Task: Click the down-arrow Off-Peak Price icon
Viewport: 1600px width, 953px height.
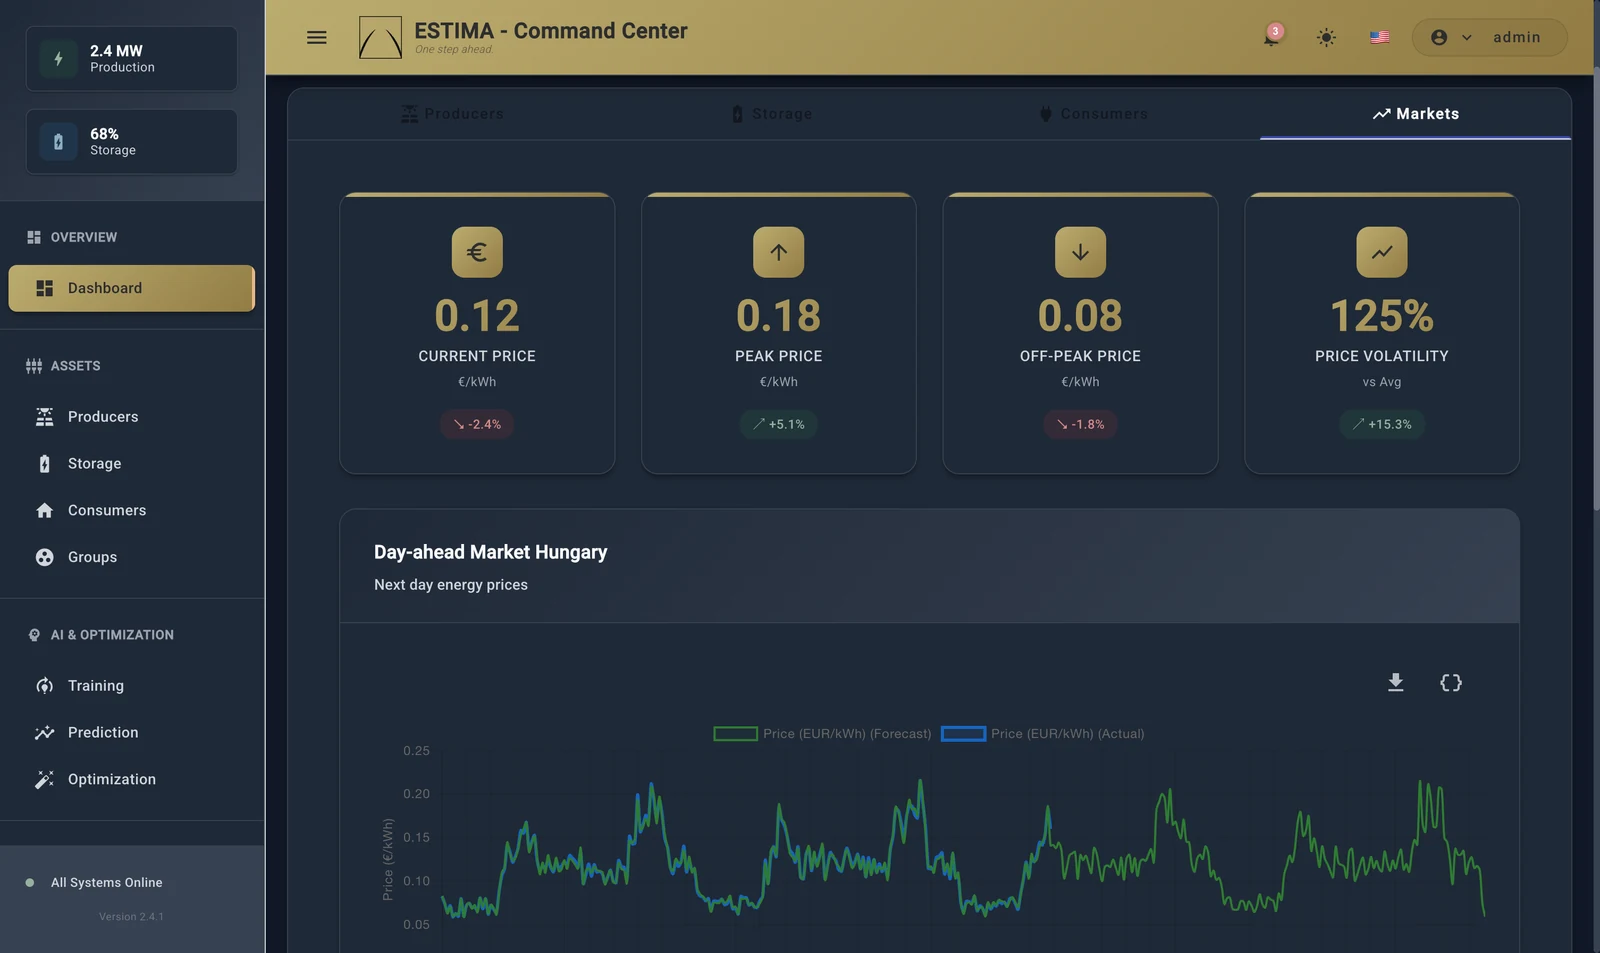Action: coord(1080,252)
